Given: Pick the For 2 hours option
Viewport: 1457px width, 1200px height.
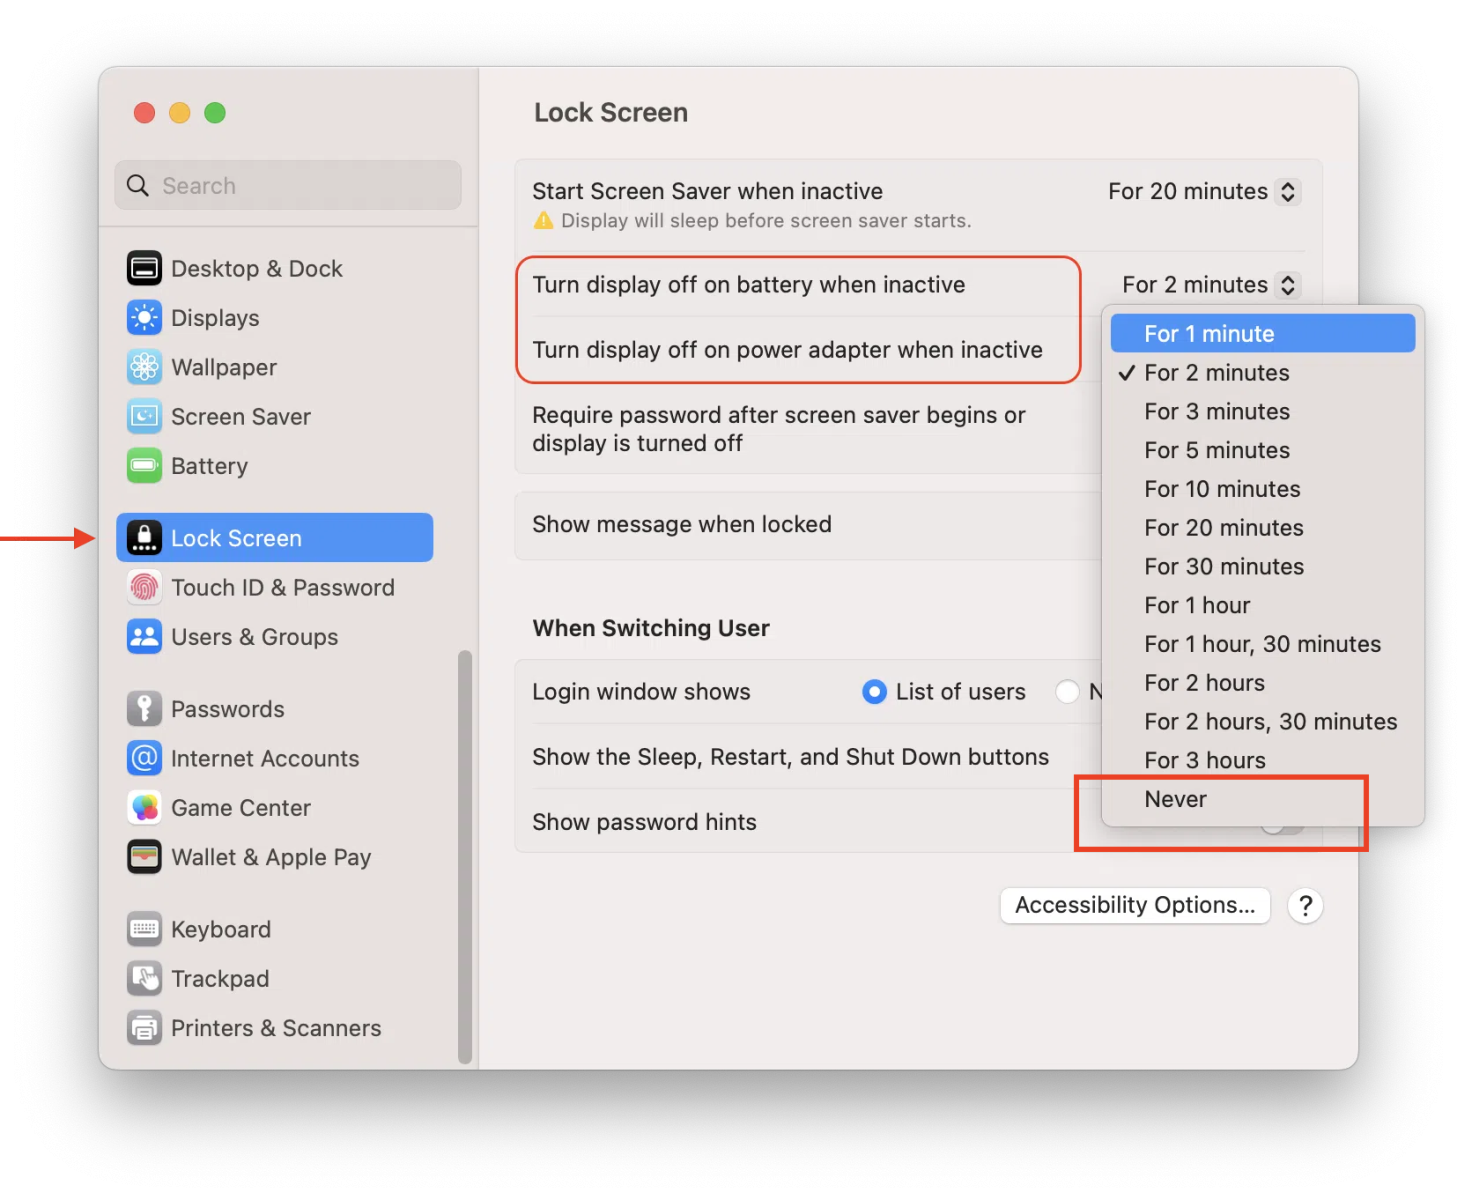Looking at the screenshot, I should click(1262, 682).
